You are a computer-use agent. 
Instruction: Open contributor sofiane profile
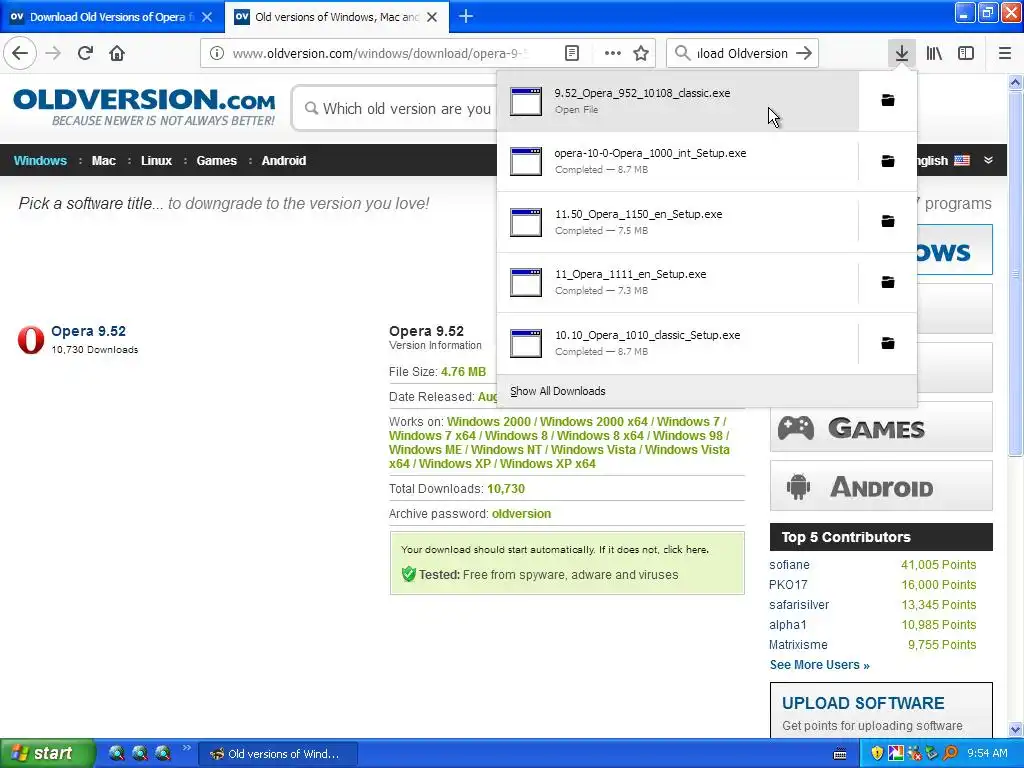(789, 565)
